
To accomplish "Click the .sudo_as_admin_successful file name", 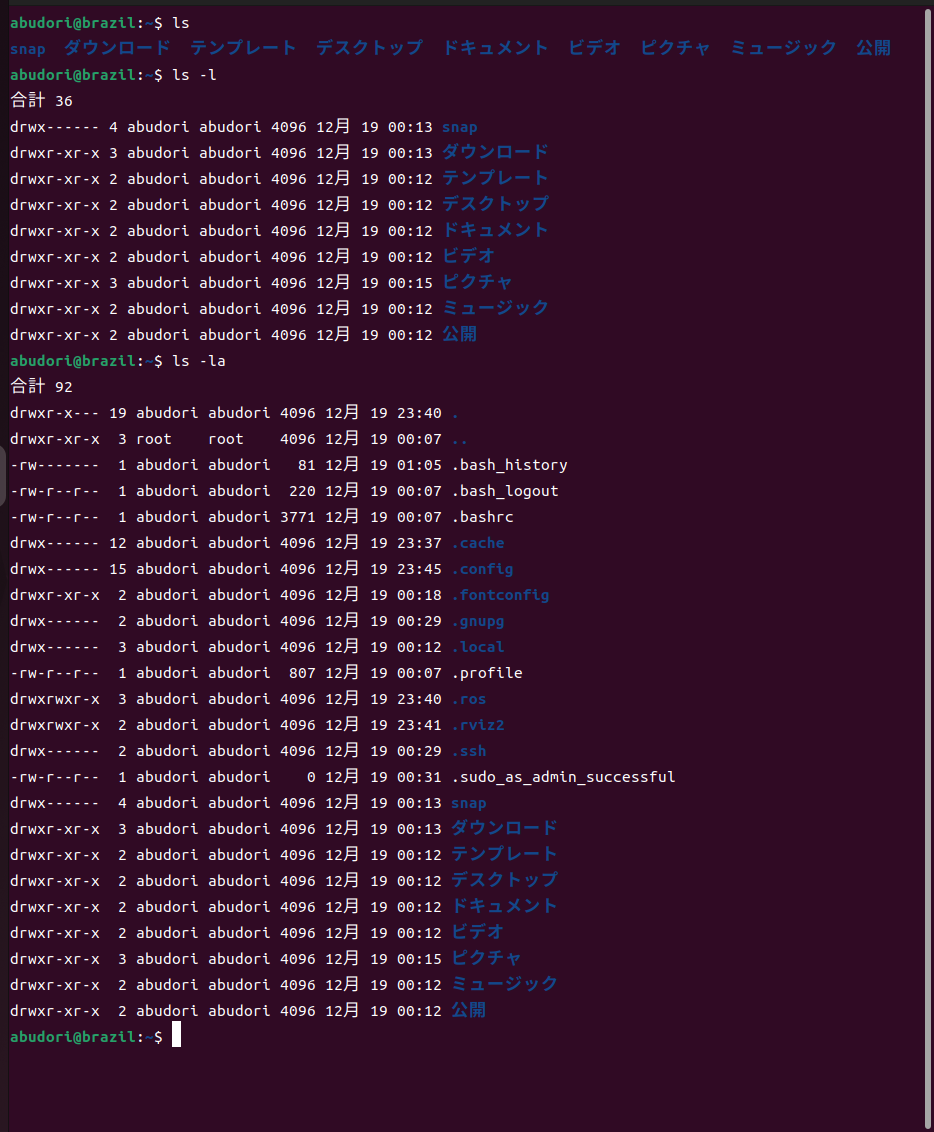I will (x=564, y=777).
